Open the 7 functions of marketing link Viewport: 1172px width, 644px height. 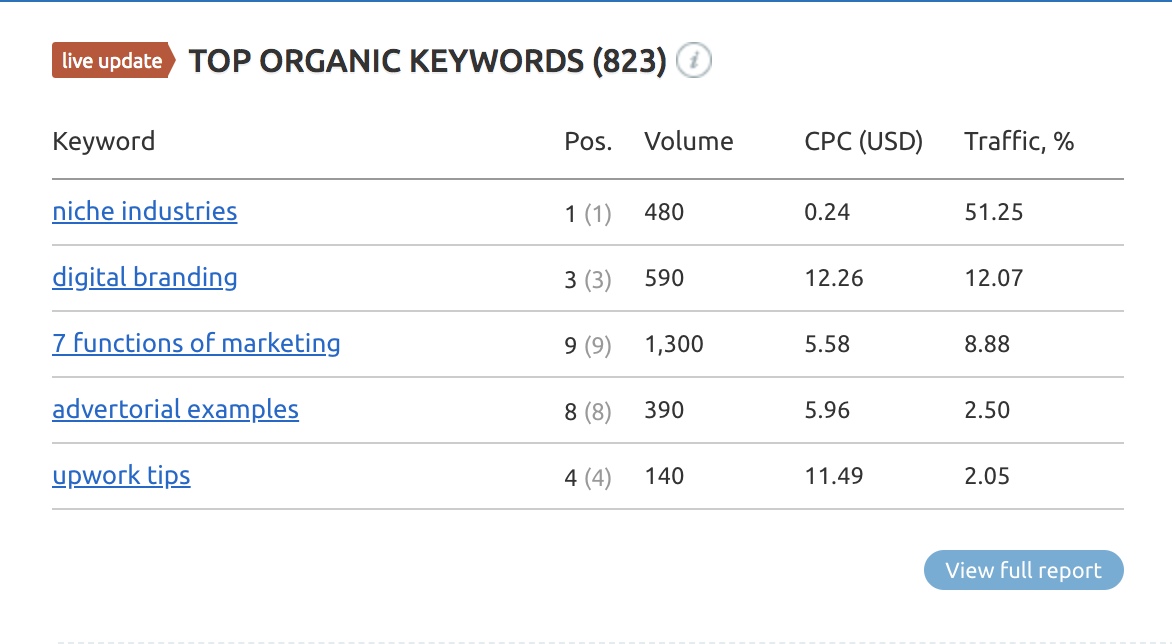(196, 344)
